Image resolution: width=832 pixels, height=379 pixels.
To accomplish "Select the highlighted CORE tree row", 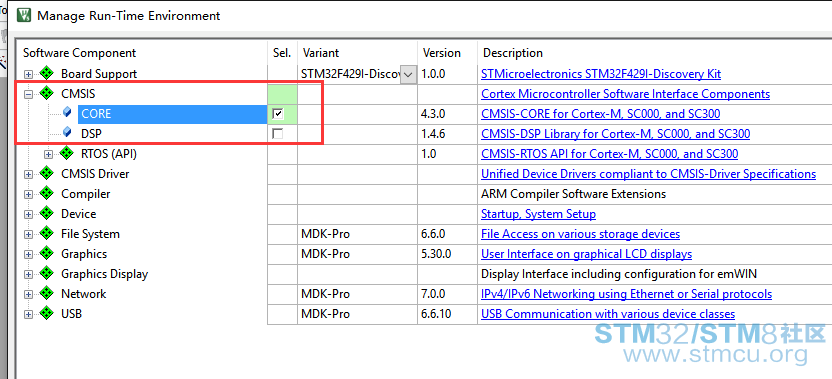I will (x=172, y=114).
